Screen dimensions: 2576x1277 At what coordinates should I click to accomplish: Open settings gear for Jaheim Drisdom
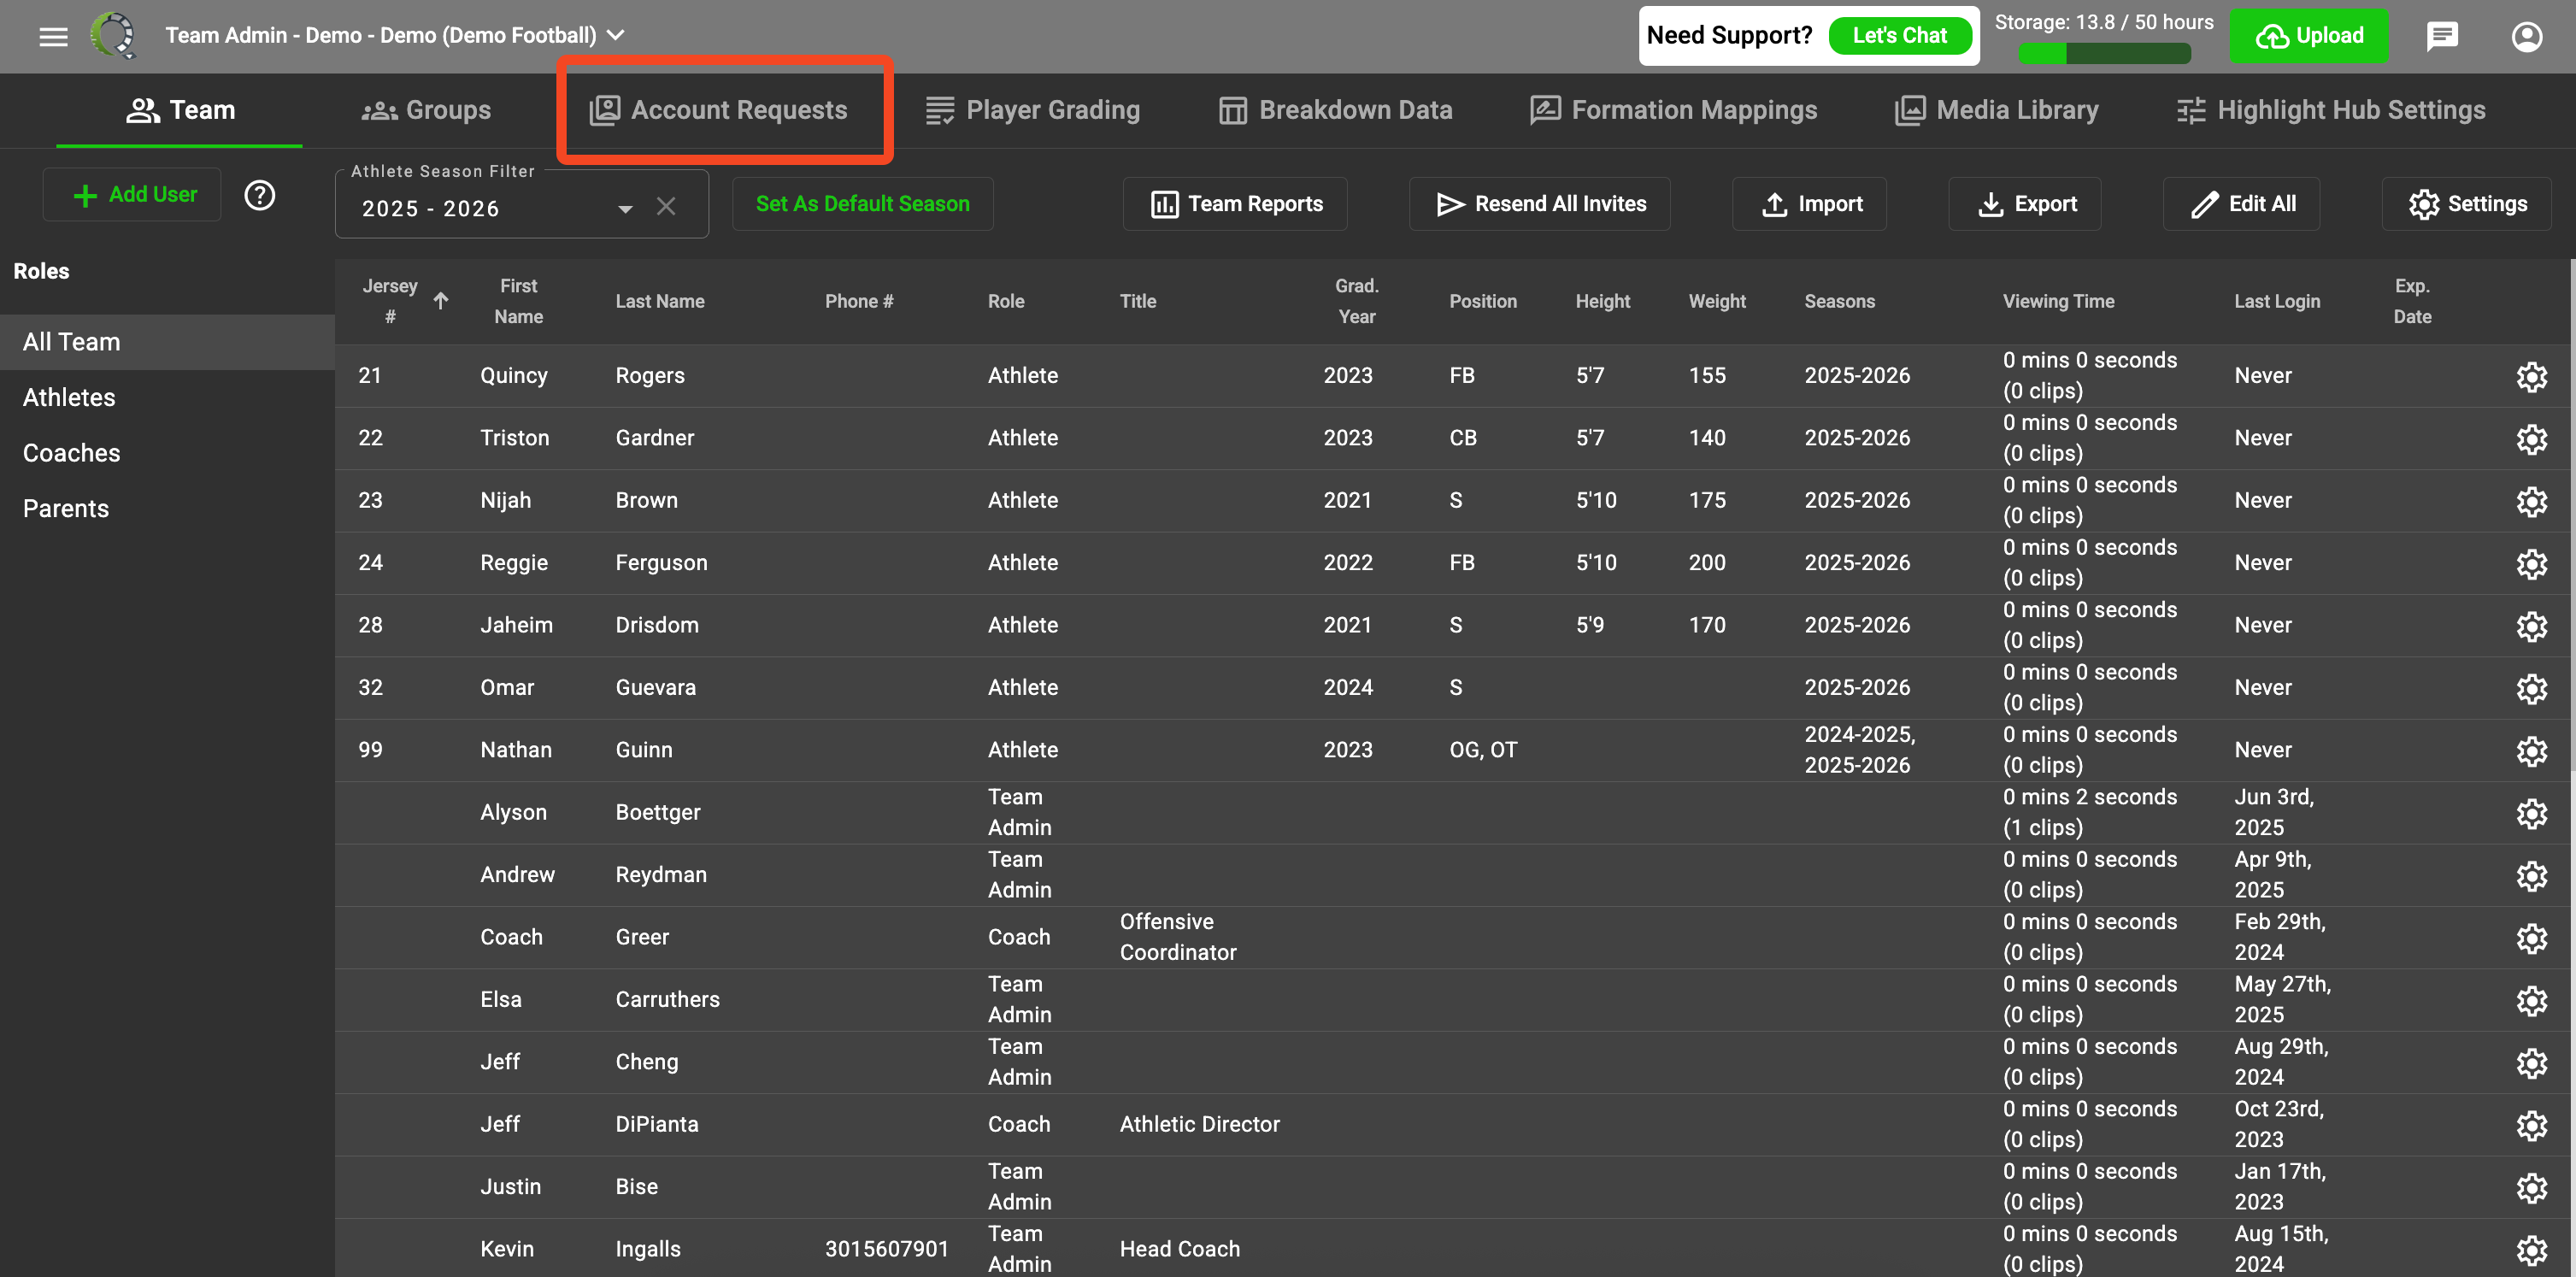coord(2531,627)
